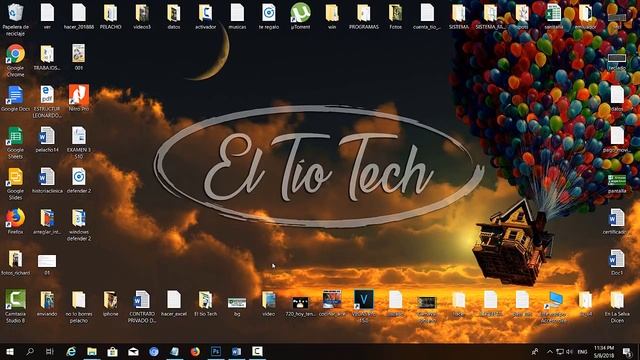The height and width of the screenshot is (360, 640).
Task: Switch to Photoshop on taskbar
Action: 216,352
